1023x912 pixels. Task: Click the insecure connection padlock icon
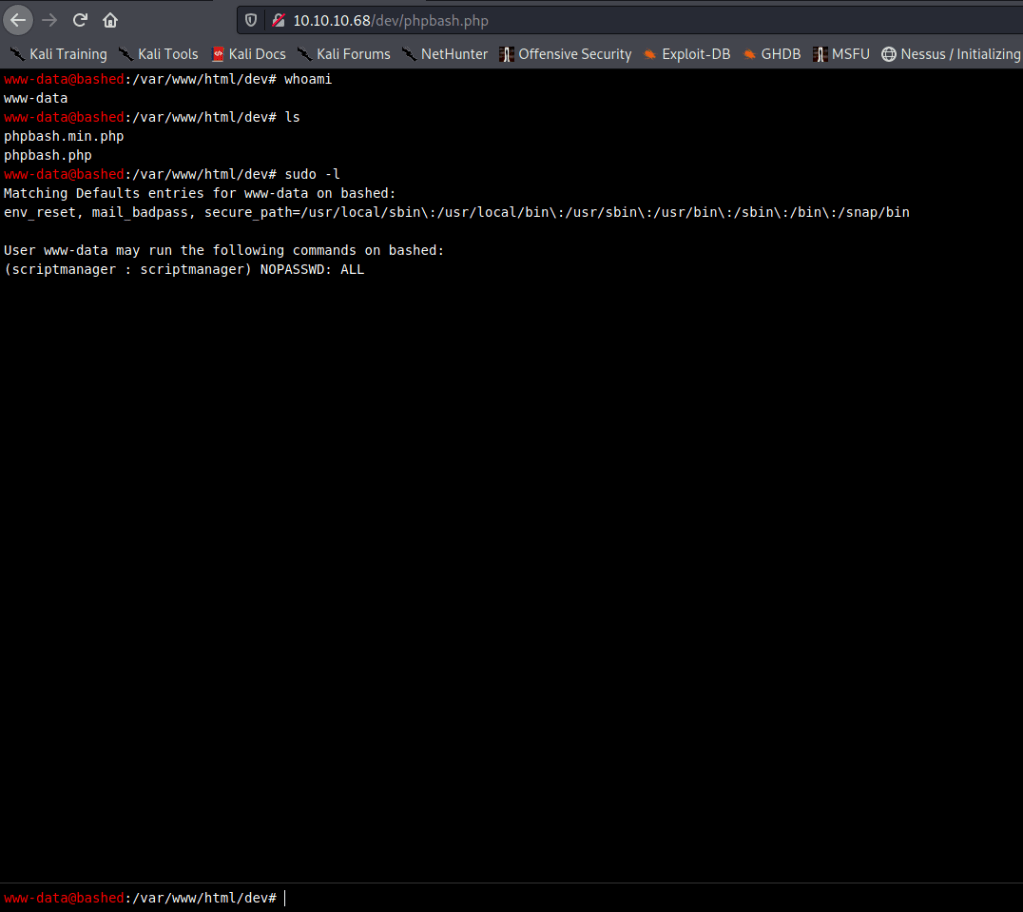(278, 20)
